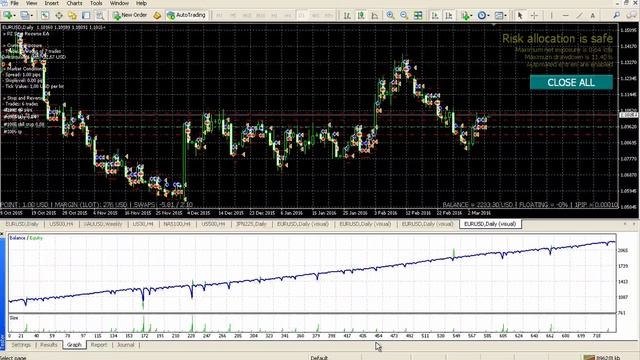
Task: Open the tester Results tab
Action: [49, 345]
